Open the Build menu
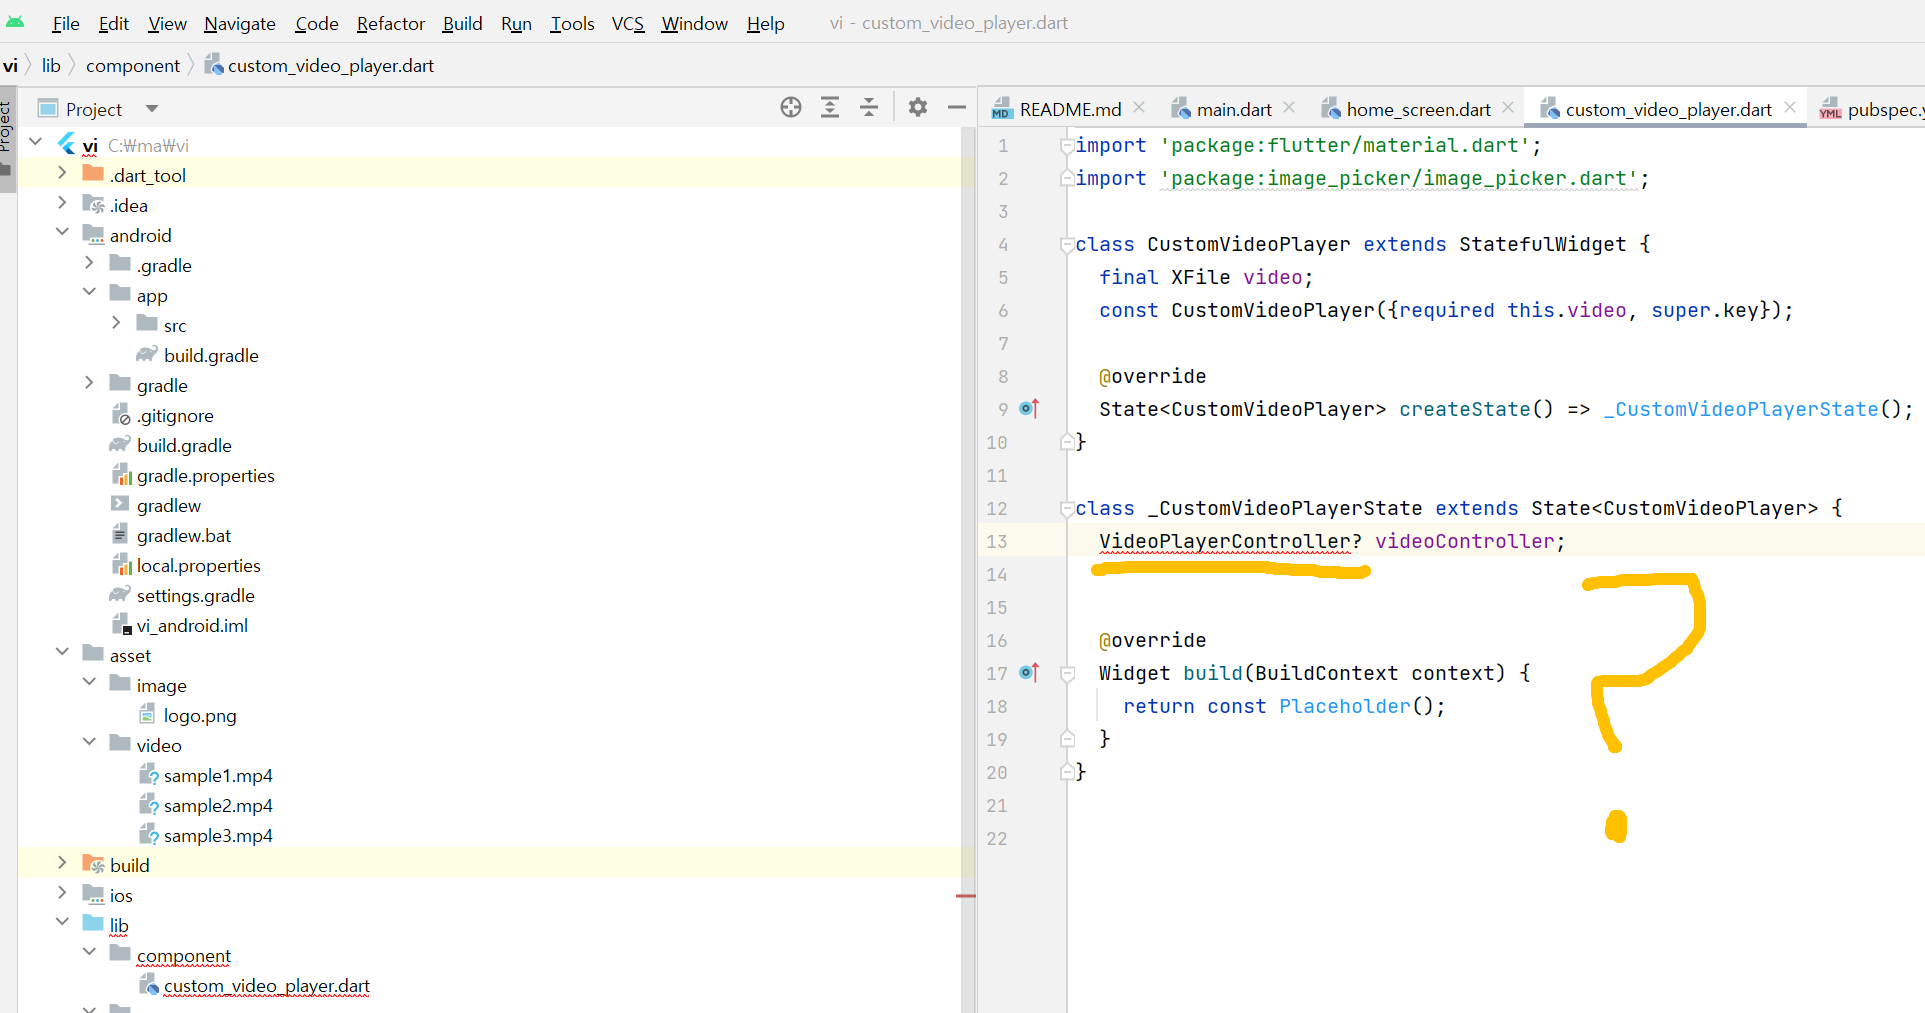 [463, 23]
